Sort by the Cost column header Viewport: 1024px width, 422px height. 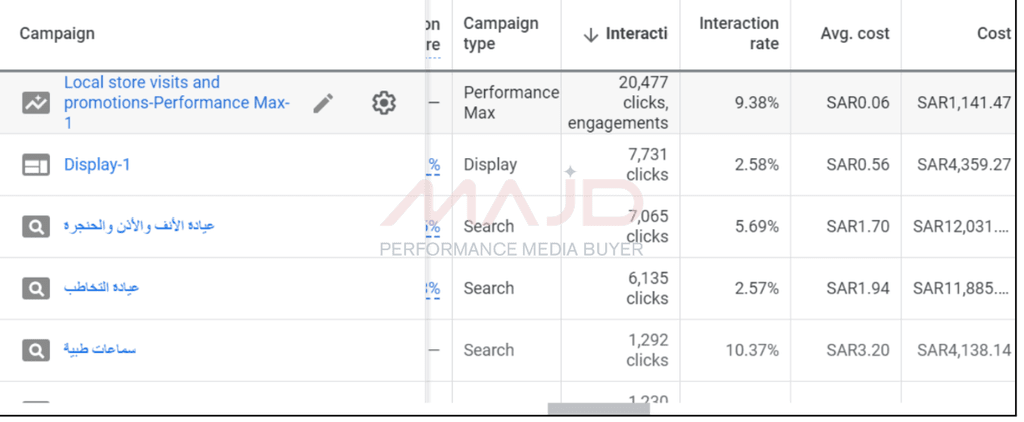(x=993, y=33)
